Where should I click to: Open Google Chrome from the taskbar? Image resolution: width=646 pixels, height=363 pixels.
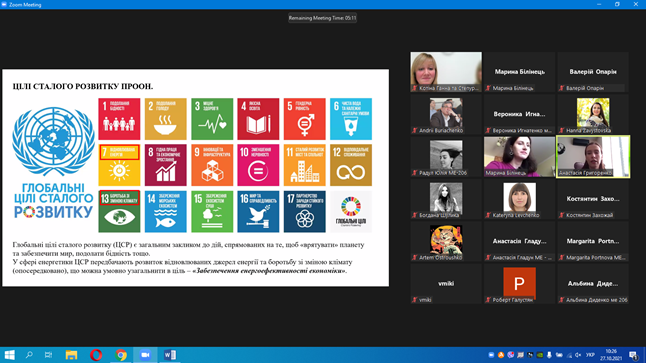click(121, 355)
